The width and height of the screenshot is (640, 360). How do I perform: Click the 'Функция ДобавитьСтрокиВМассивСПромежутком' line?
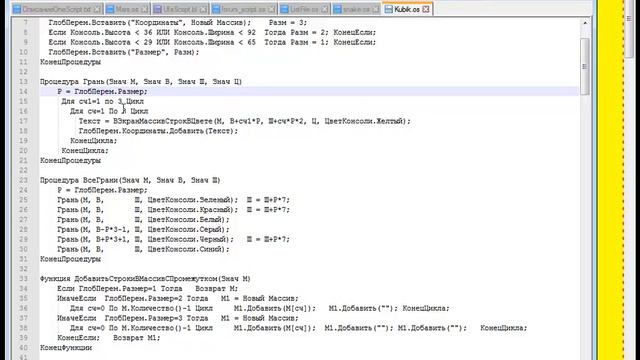tap(145, 279)
